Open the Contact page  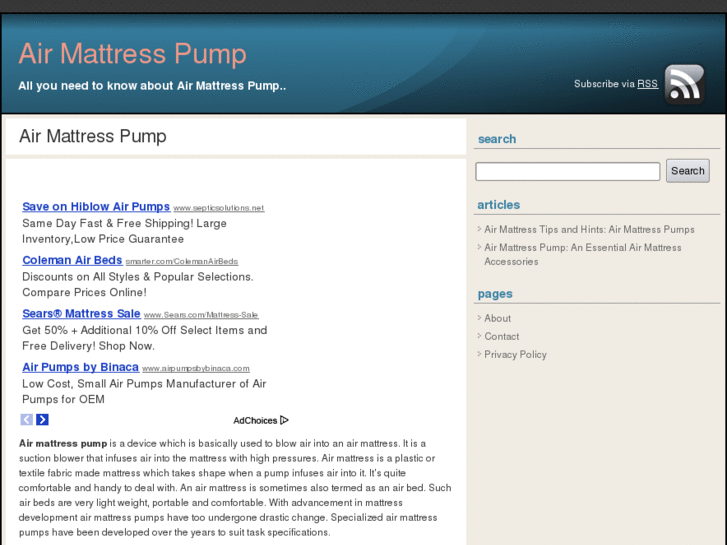tap(502, 336)
